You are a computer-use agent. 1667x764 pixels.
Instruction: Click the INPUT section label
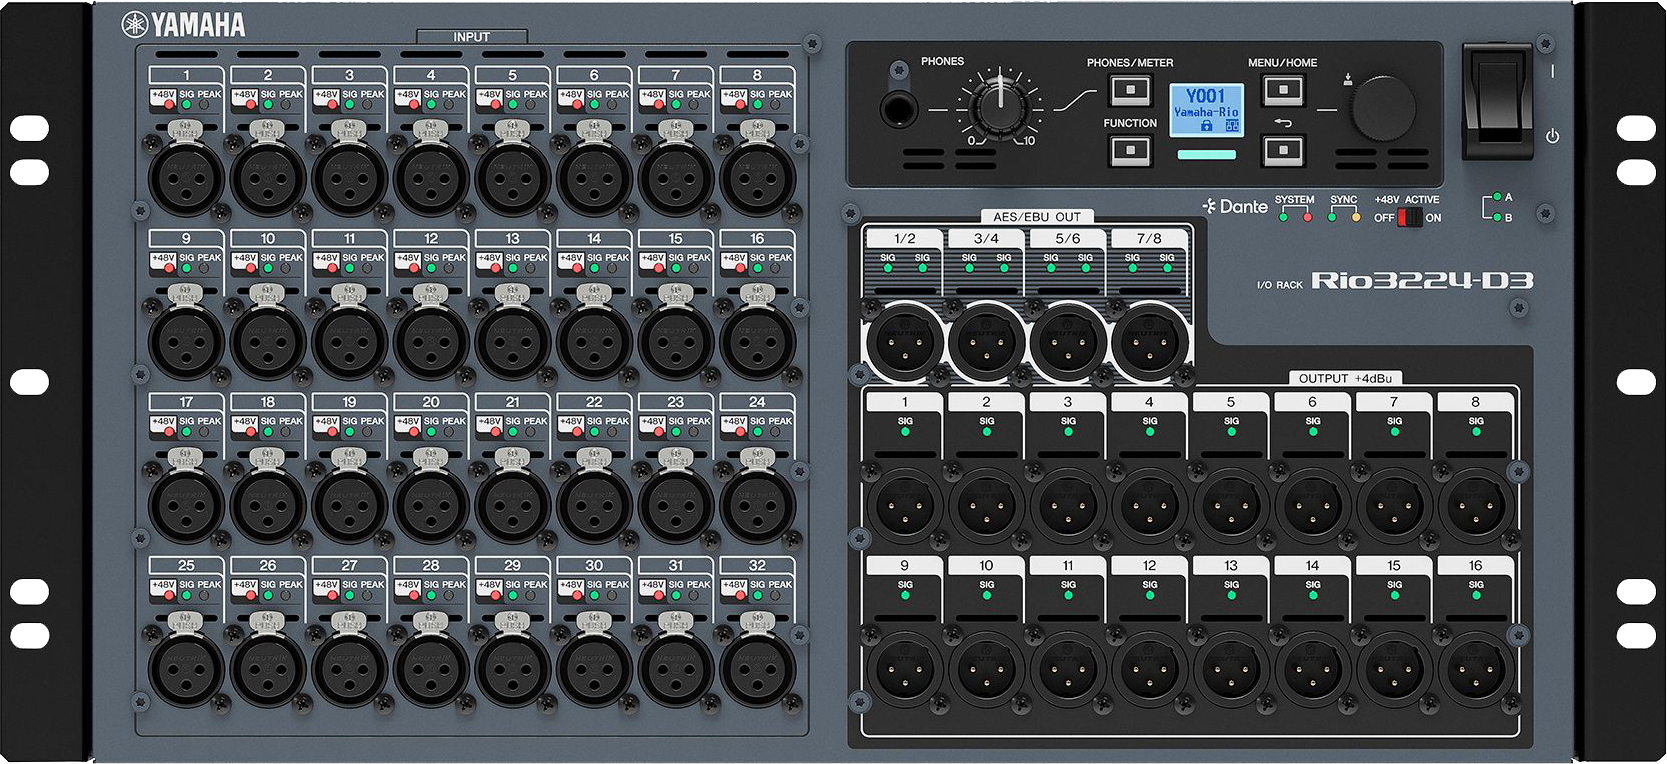click(471, 37)
